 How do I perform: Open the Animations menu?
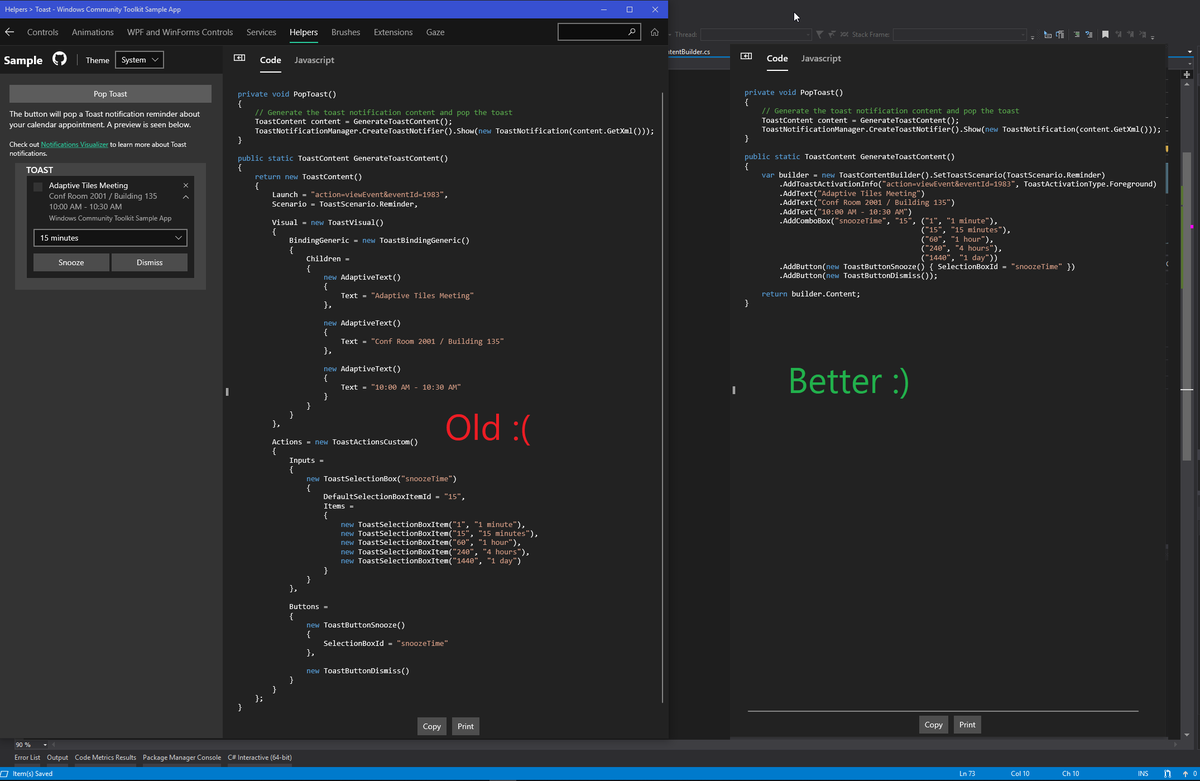93,32
